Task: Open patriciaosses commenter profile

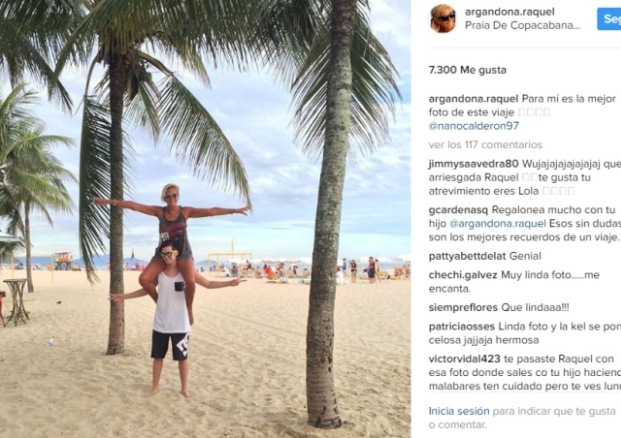Action: [x=462, y=327]
